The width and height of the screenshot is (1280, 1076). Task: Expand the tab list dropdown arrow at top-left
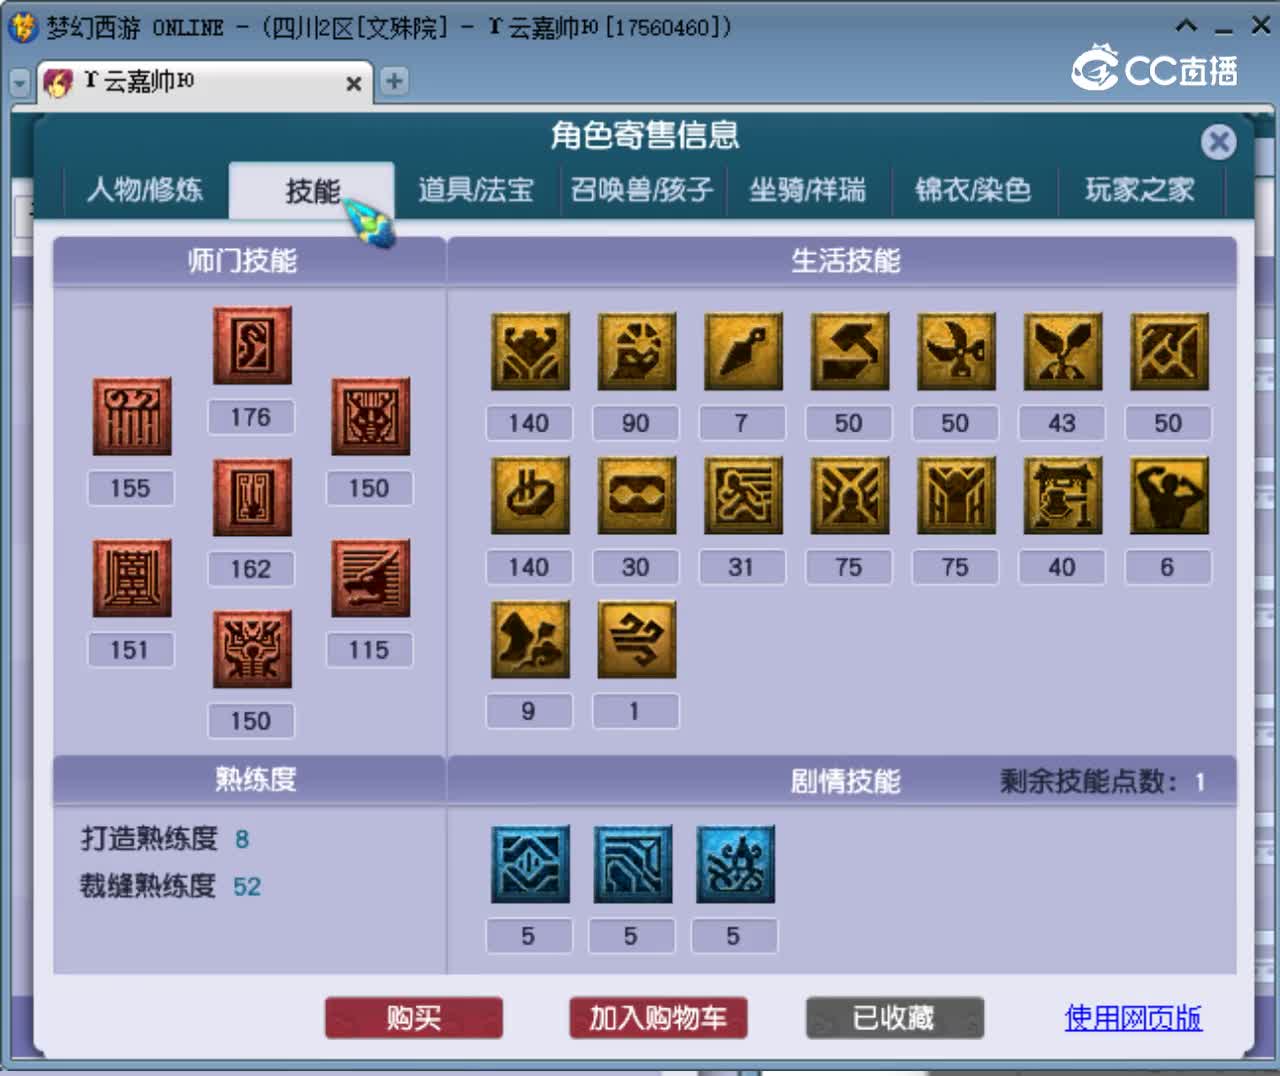(20, 84)
